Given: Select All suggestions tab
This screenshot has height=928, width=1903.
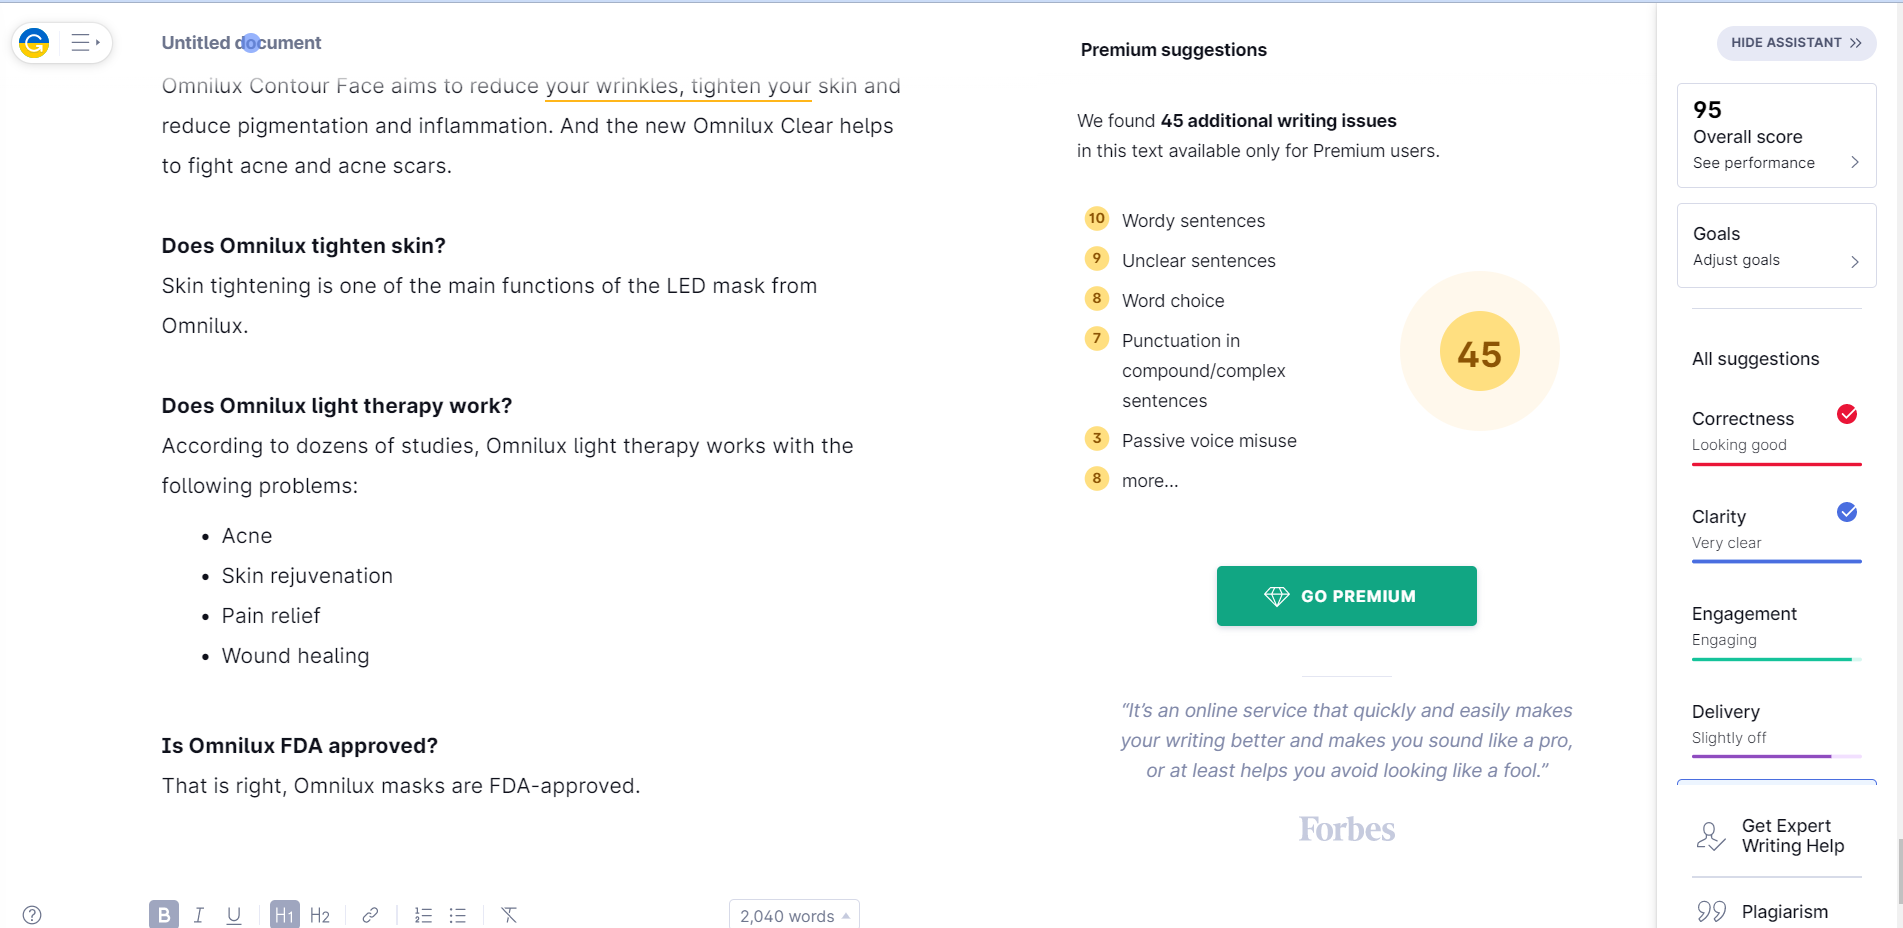Looking at the screenshot, I should pyautogui.click(x=1755, y=359).
